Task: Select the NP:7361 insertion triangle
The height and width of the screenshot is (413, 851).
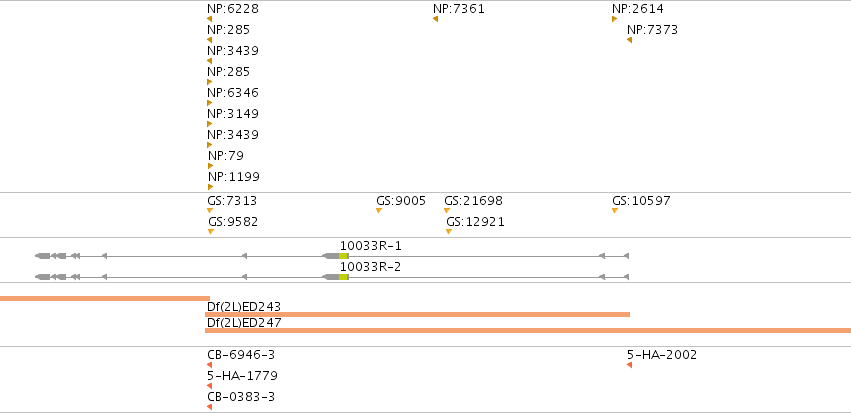Action: point(435,19)
